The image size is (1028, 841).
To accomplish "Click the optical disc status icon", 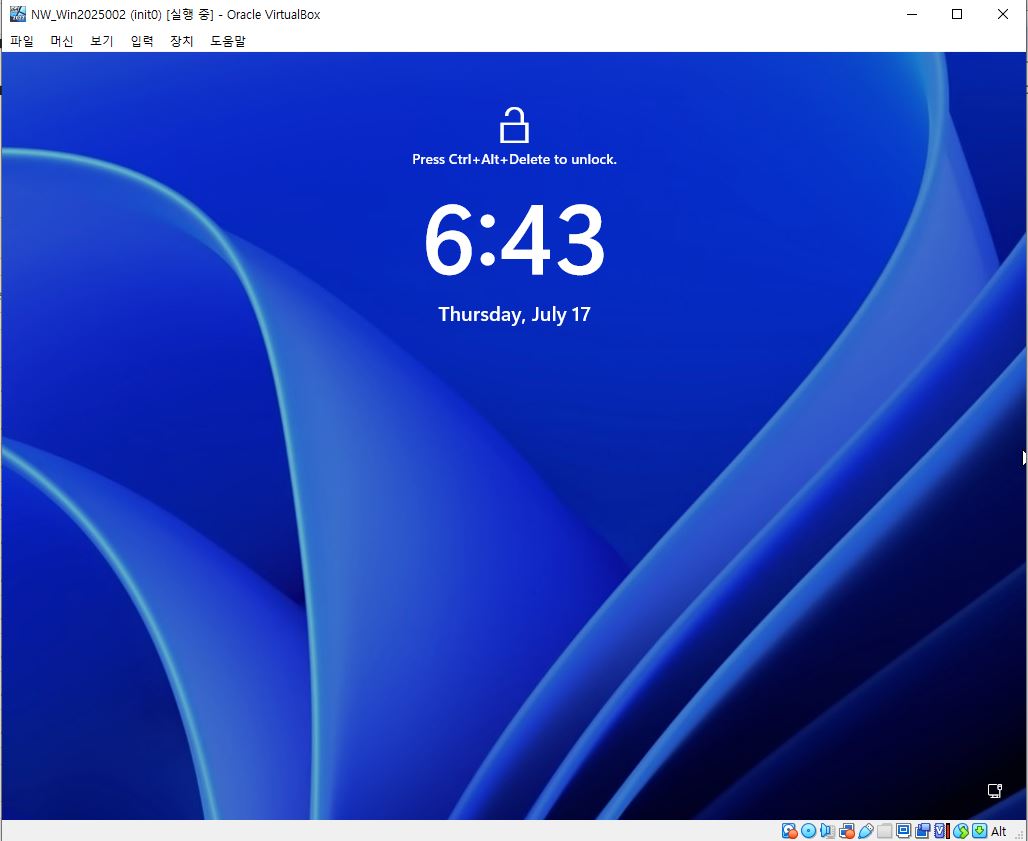I will tap(808, 831).
